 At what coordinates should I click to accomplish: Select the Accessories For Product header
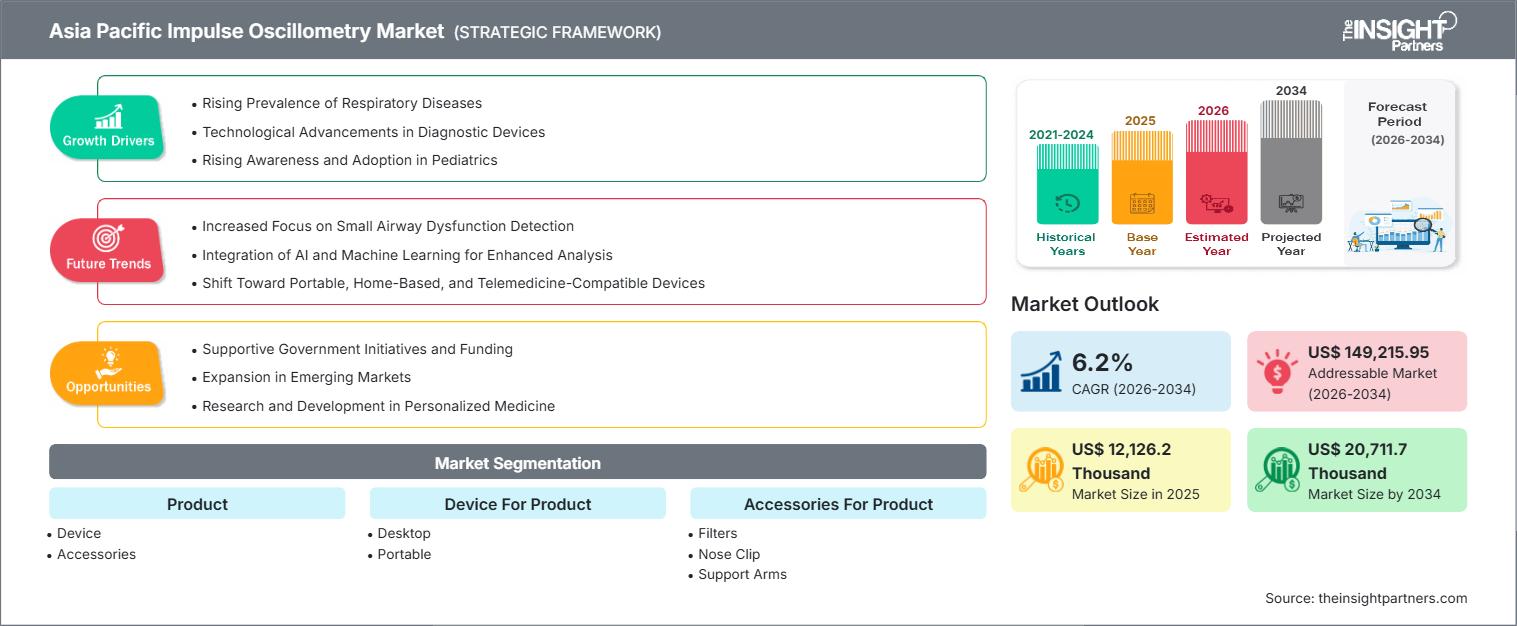[838, 504]
